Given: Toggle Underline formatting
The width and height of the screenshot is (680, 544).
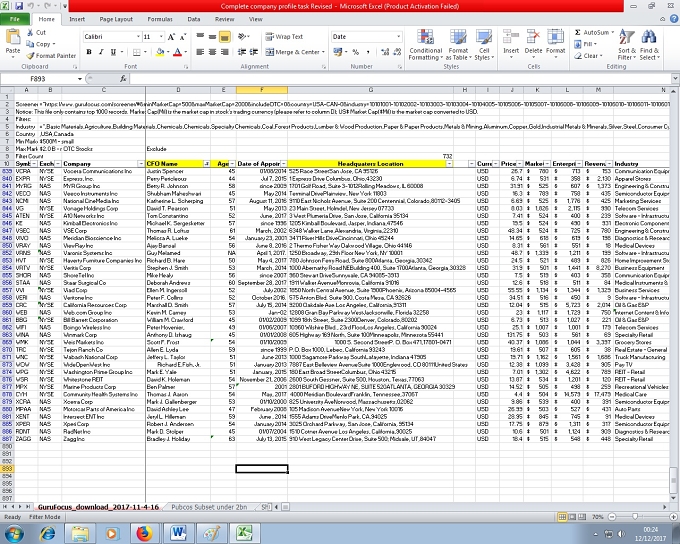Looking at the screenshot, I should [x=113, y=52].
